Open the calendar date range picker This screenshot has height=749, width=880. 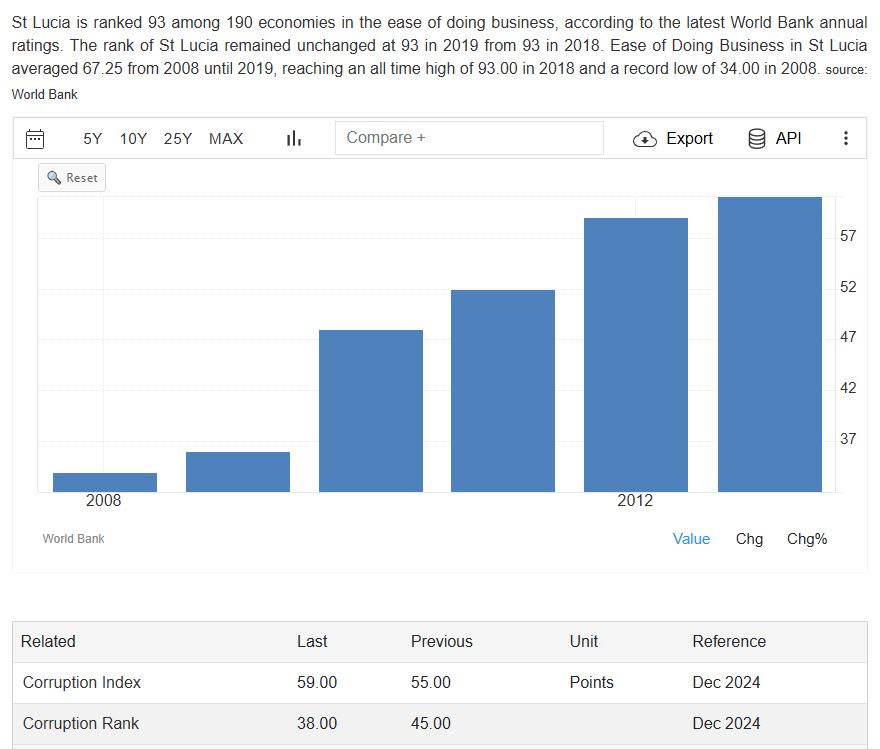(35, 138)
